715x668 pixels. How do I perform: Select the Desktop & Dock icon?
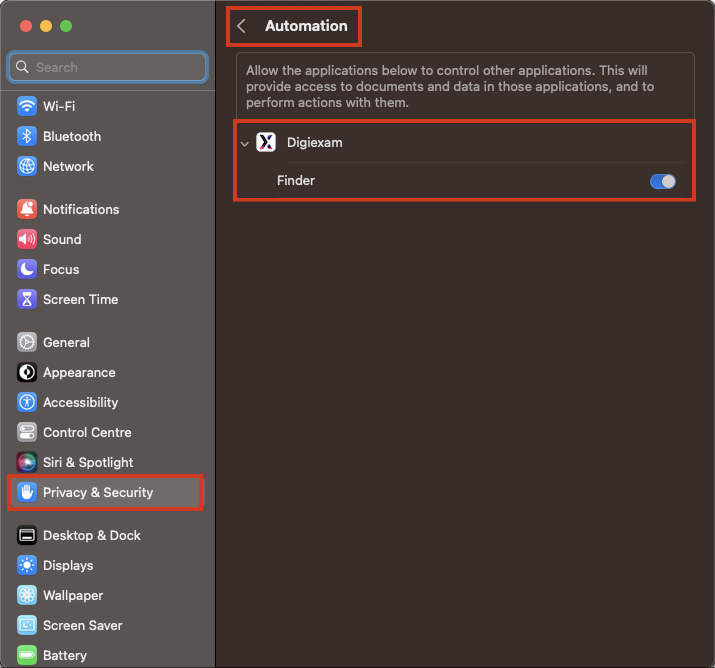tap(27, 535)
